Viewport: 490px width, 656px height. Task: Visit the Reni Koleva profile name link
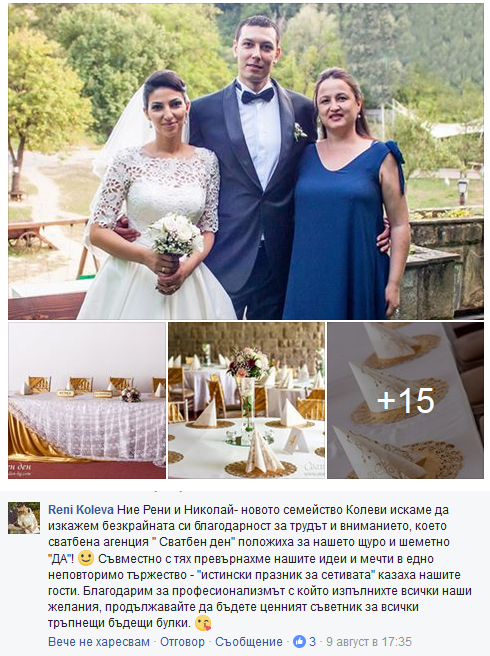tap(81, 510)
